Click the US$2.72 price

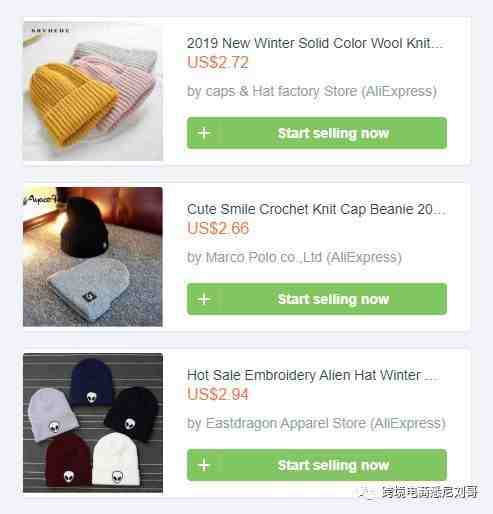[x=218, y=62]
